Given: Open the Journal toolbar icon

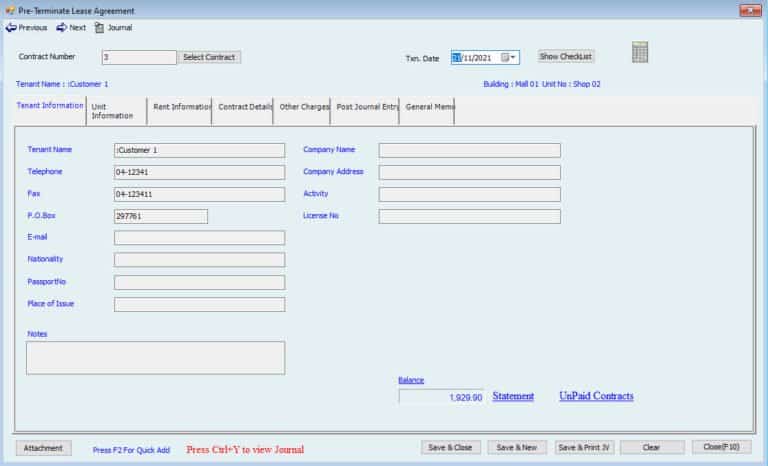Looking at the screenshot, I should [99, 27].
